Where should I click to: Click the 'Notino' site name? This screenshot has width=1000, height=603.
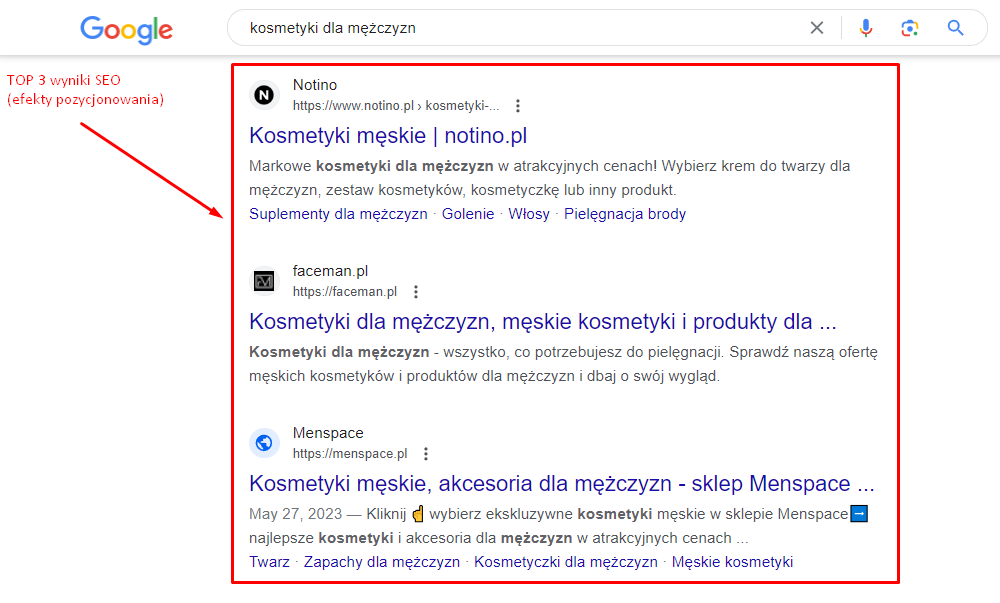tap(315, 85)
